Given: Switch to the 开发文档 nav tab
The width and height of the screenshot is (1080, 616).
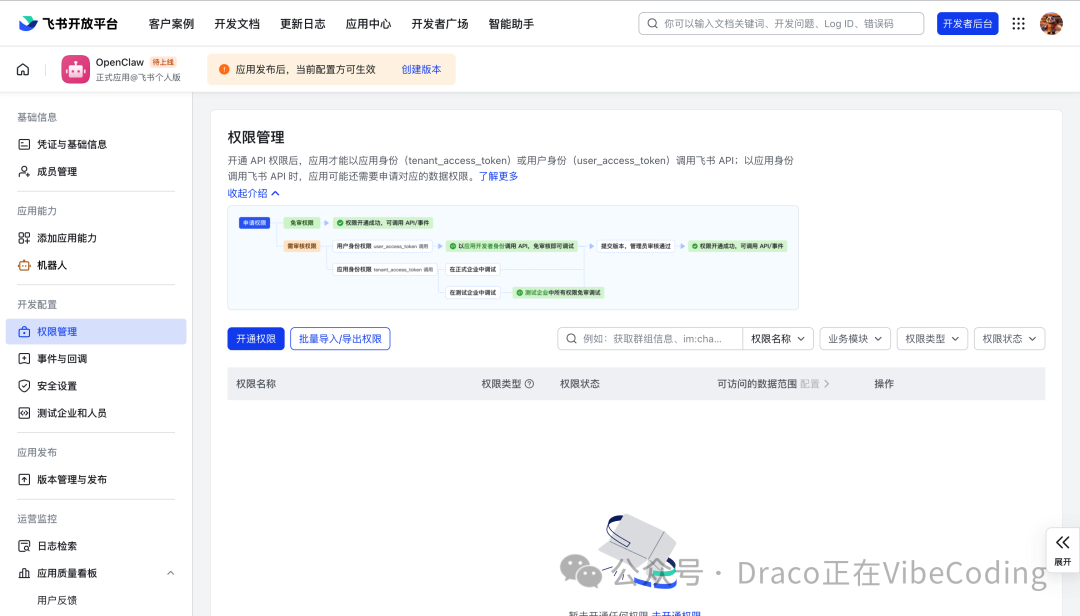Looking at the screenshot, I should [237, 22].
